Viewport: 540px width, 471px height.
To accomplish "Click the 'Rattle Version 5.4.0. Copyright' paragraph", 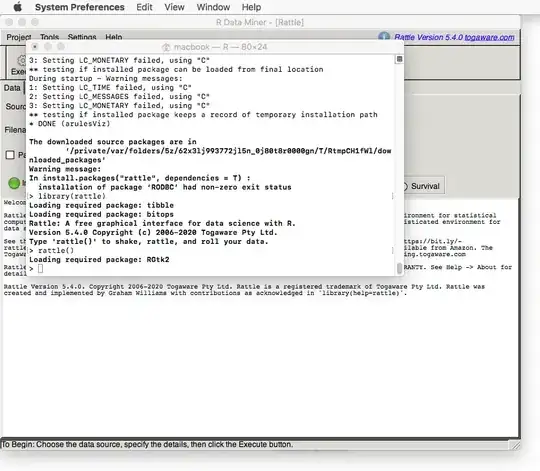I will [x=244, y=290].
